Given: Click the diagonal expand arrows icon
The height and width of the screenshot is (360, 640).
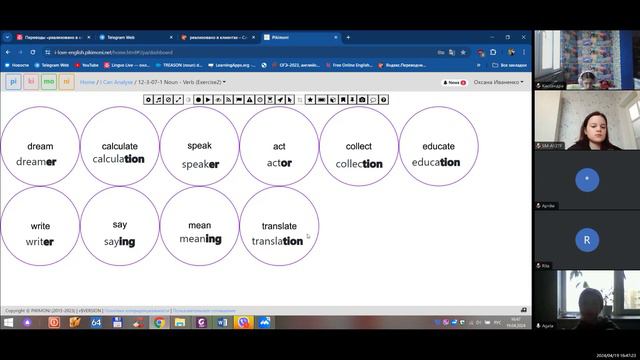Looking at the screenshot, I should [x=178, y=100].
